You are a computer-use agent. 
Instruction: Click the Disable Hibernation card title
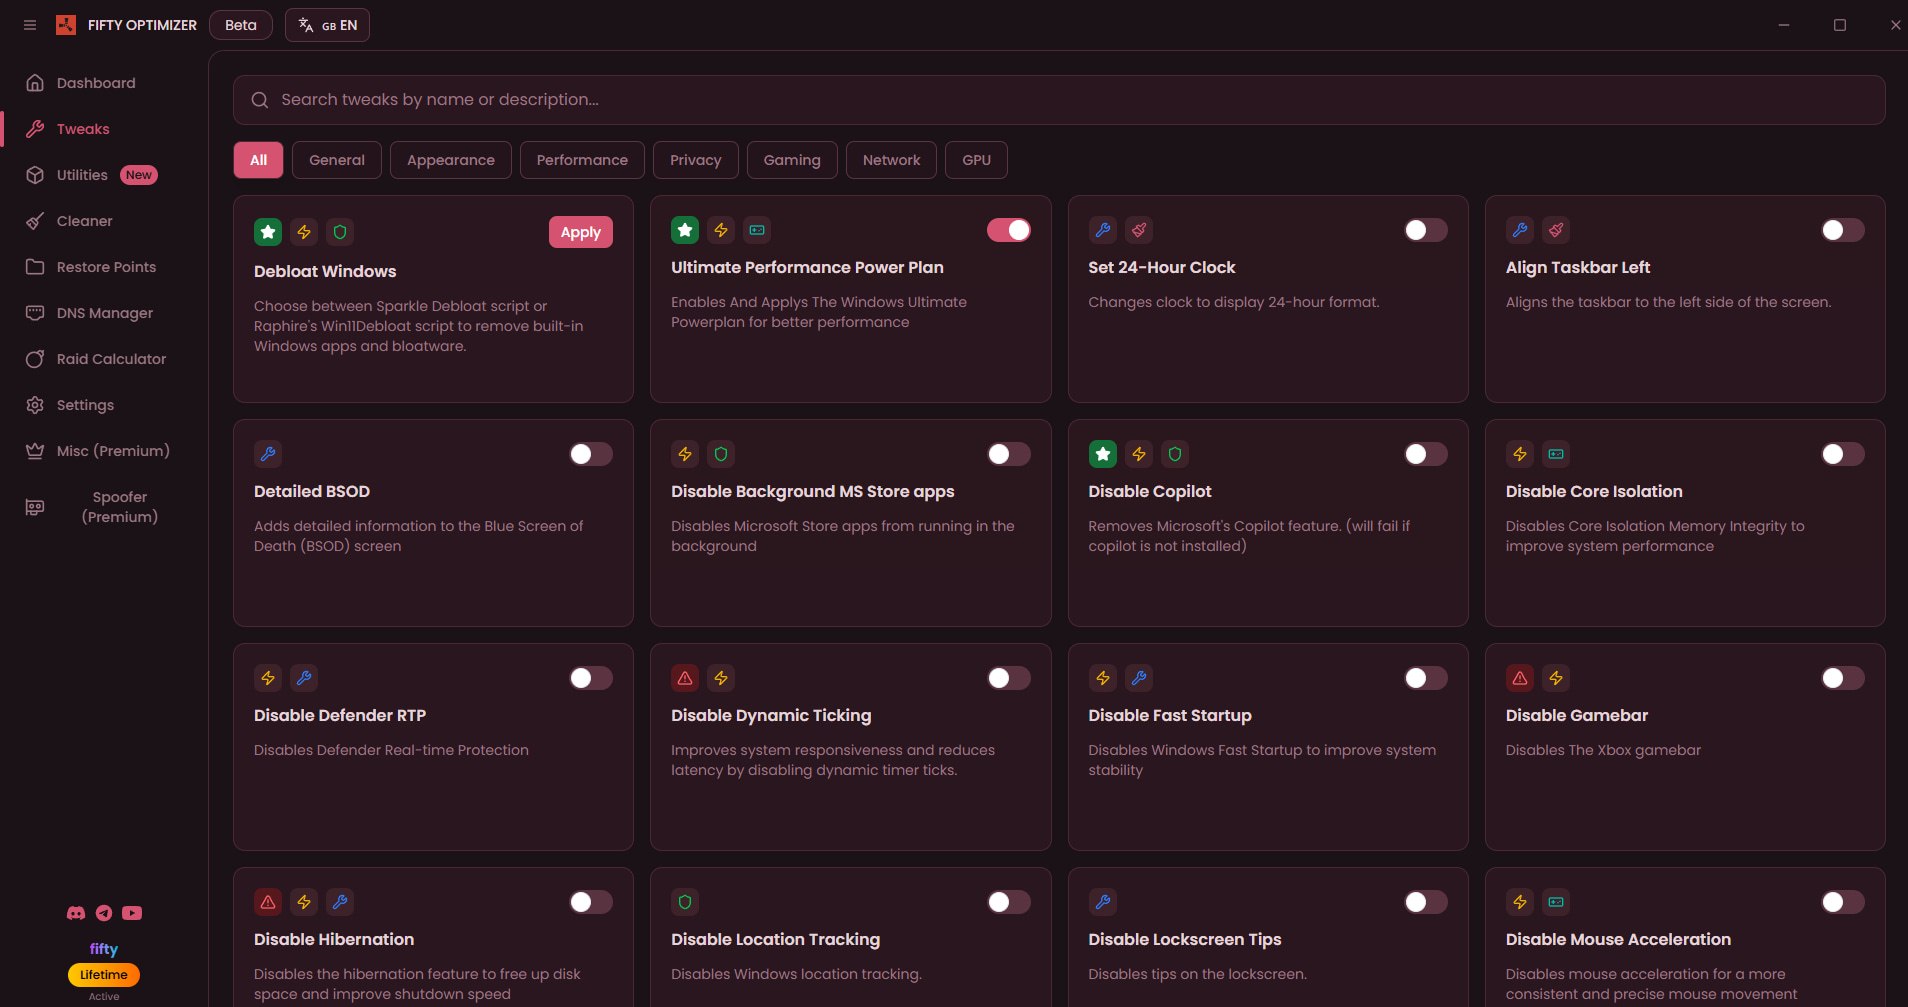[x=334, y=939]
